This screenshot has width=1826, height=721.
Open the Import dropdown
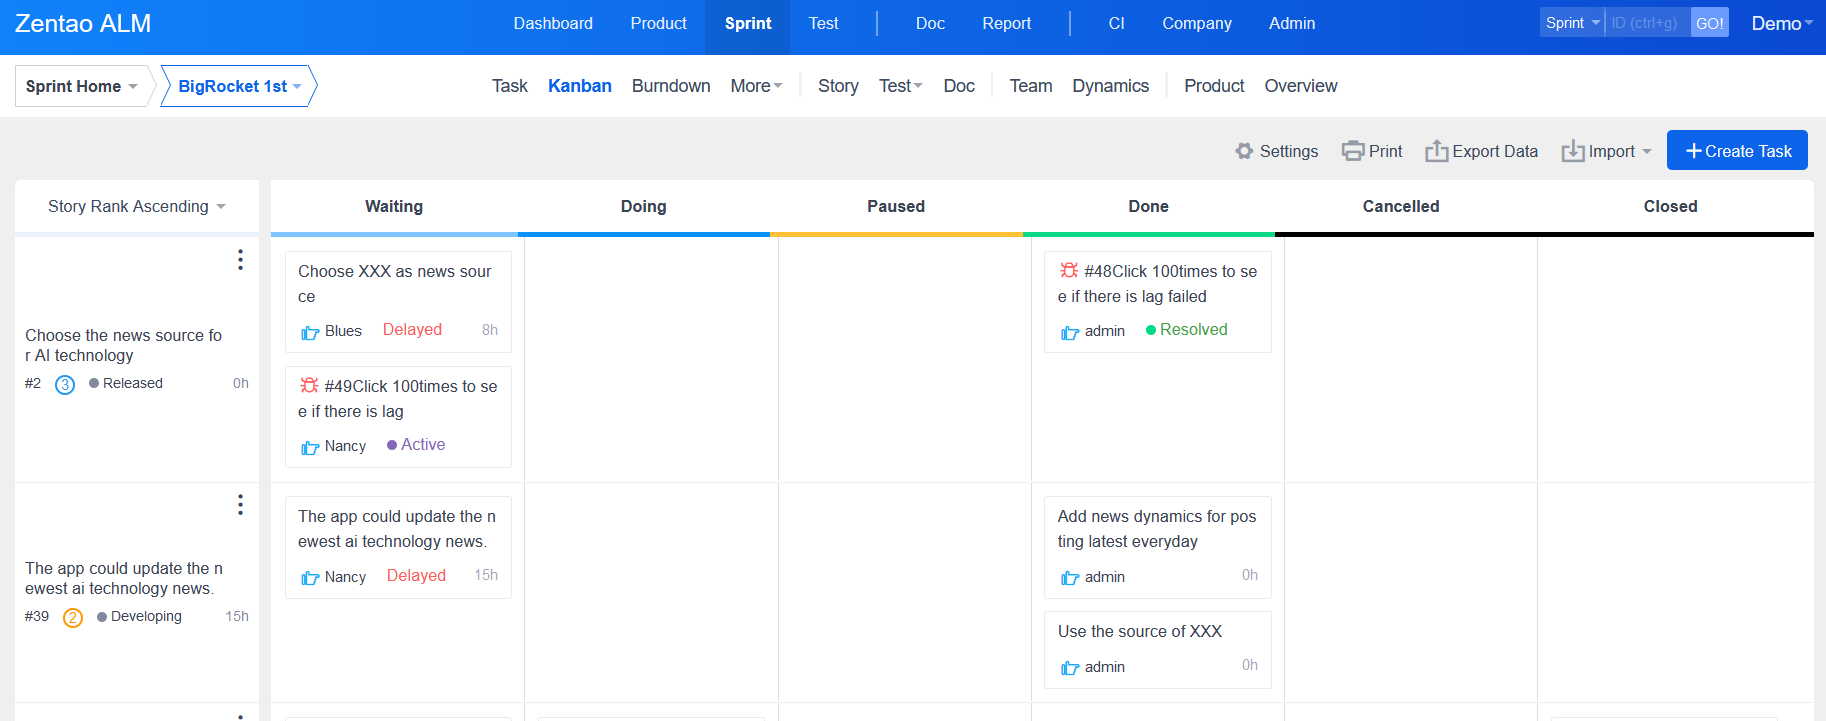pyautogui.click(x=1608, y=151)
